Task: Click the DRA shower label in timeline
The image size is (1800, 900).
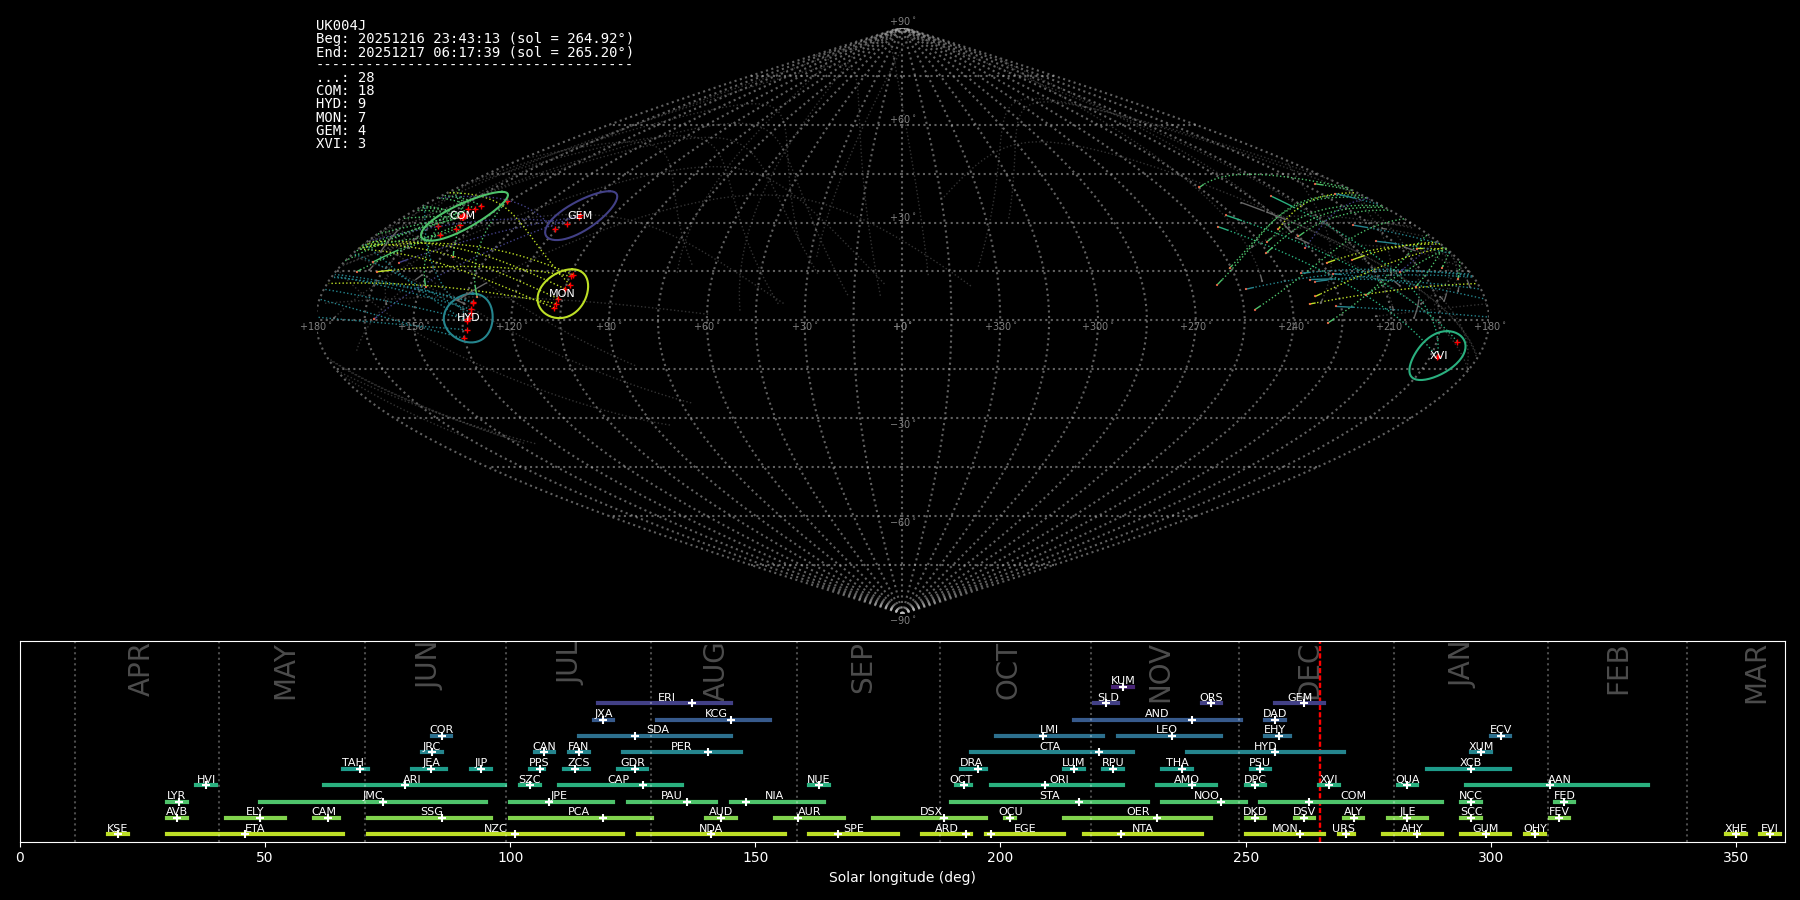Action: point(971,763)
